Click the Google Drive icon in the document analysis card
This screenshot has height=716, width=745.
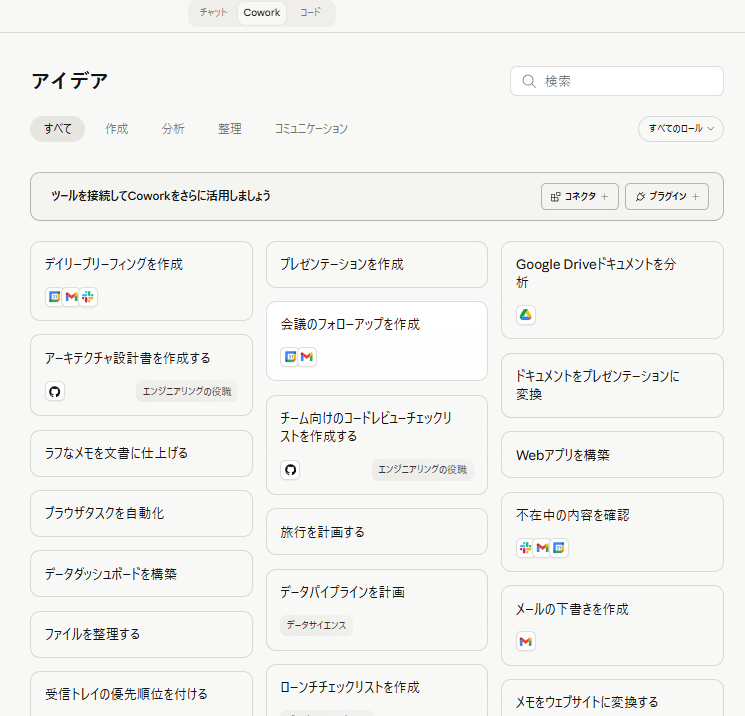(x=526, y=315)
